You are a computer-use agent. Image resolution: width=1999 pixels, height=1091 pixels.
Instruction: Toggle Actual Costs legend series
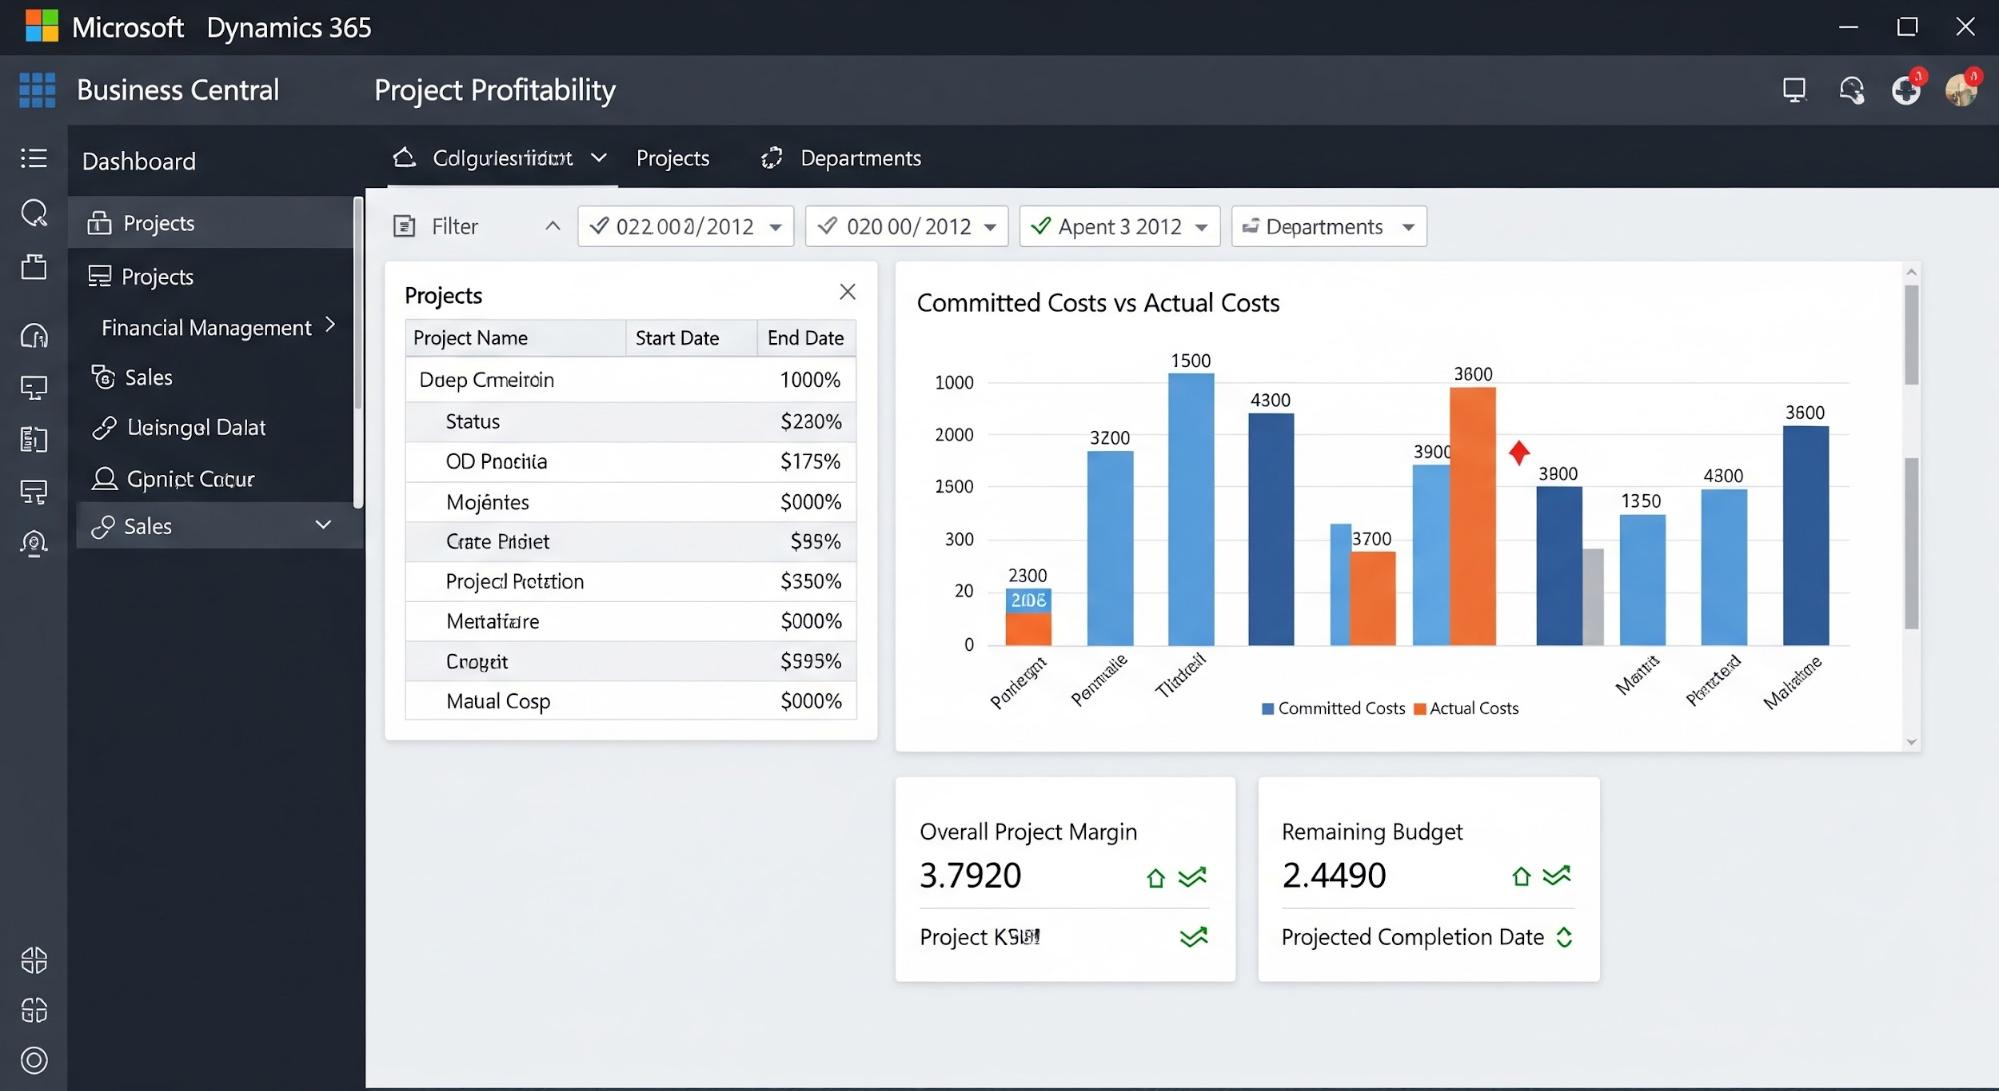(x=1466, y=708)
